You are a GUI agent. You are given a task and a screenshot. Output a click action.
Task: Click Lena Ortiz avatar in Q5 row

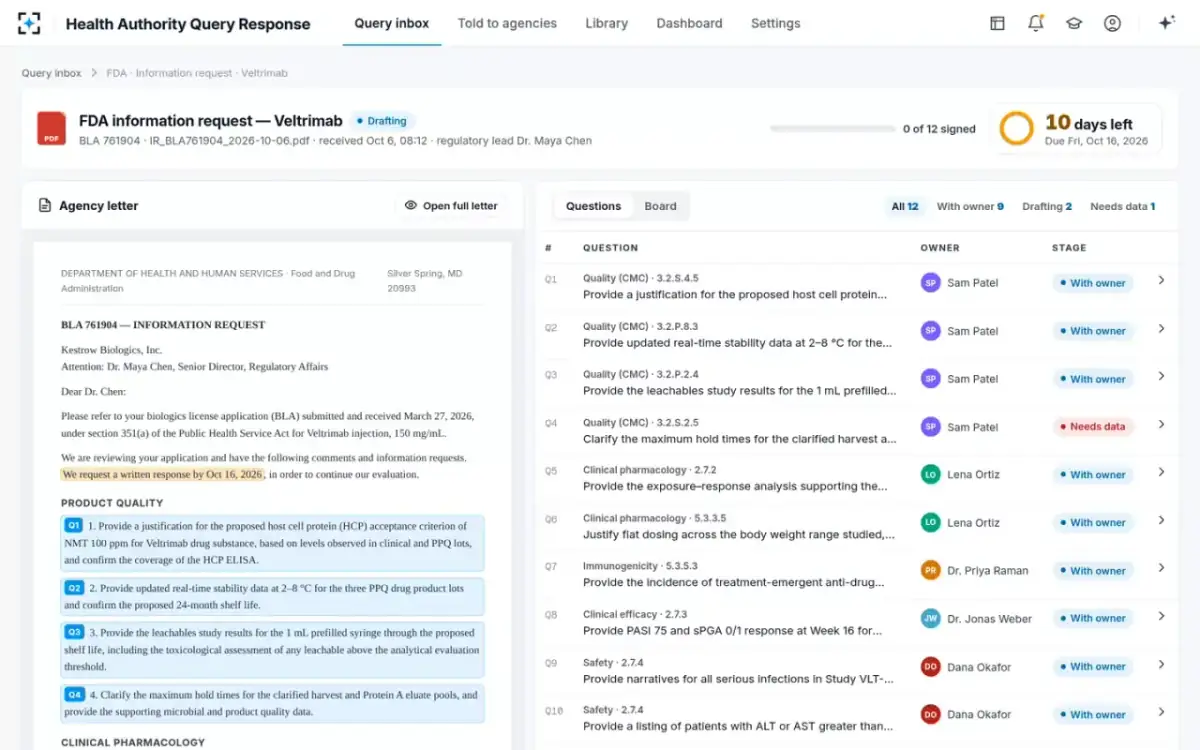click(x=931, y=475)
